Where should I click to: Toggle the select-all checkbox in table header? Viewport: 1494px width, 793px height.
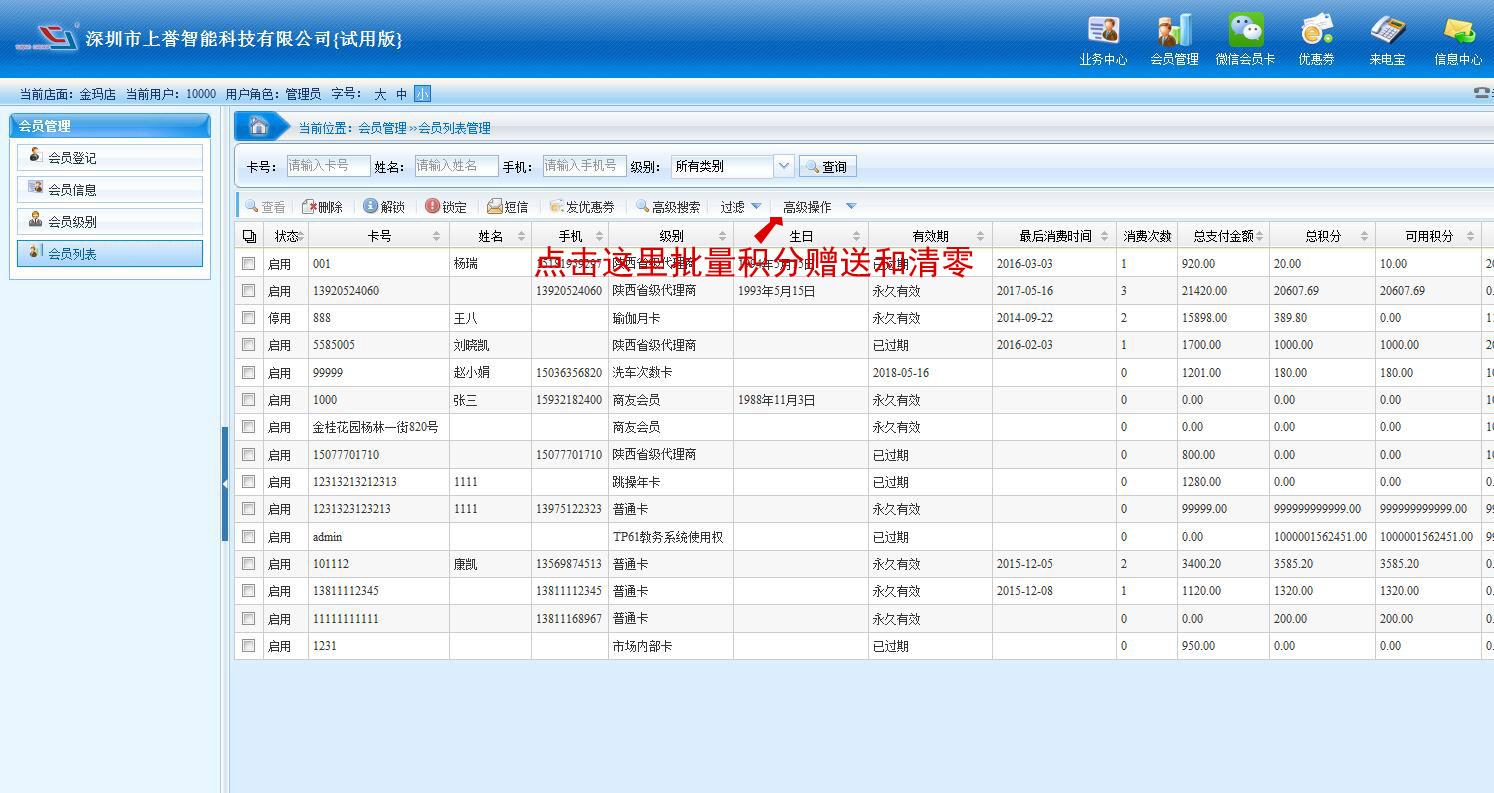tap(248, 236)
